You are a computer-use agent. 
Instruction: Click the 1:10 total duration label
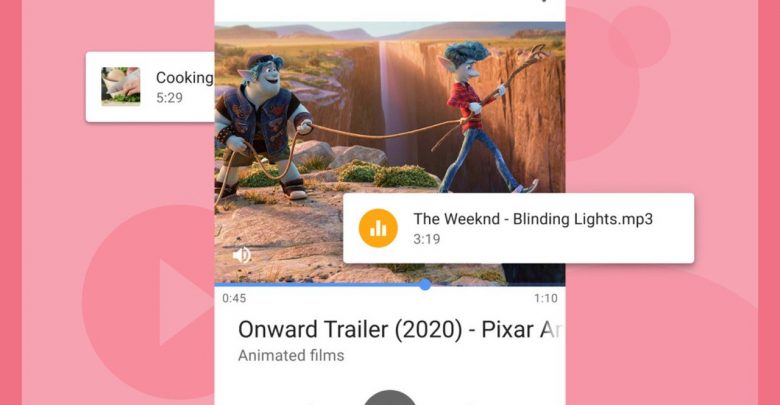pos(546,299)
